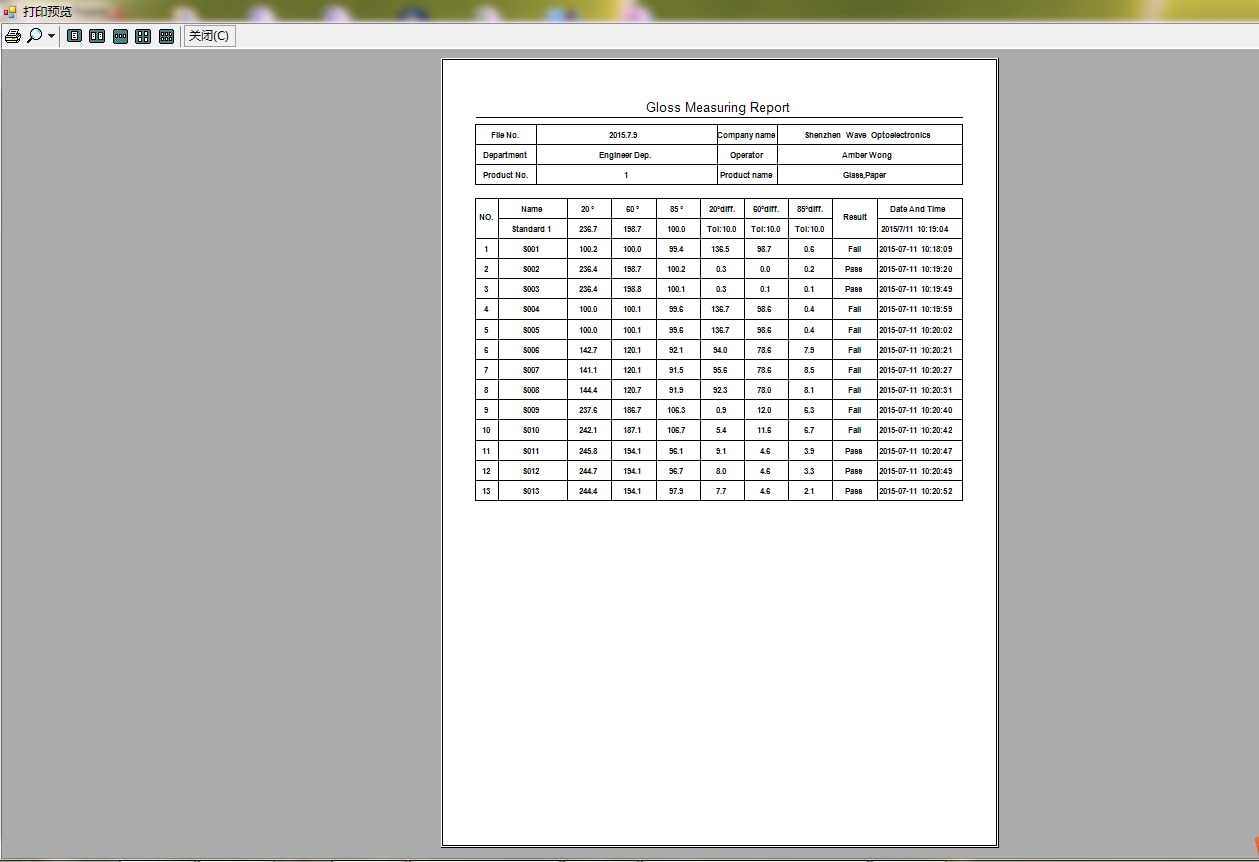
Task: Click the Result column header
Action: pyautogui.click(x=855, y=217)
